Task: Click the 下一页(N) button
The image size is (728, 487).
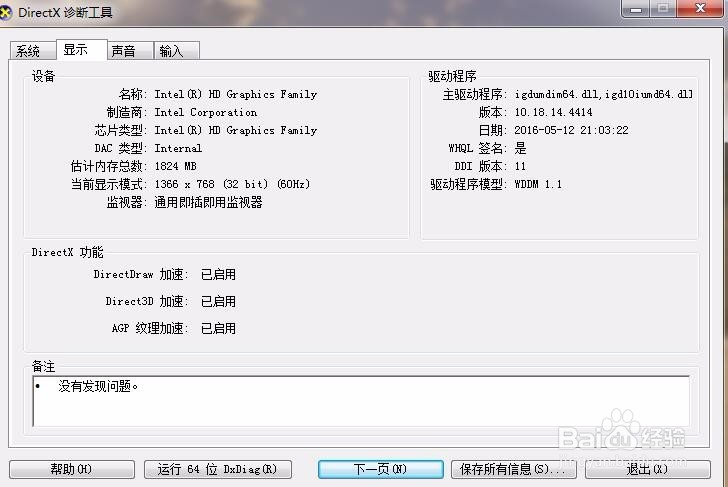Action: coord(380,469)
